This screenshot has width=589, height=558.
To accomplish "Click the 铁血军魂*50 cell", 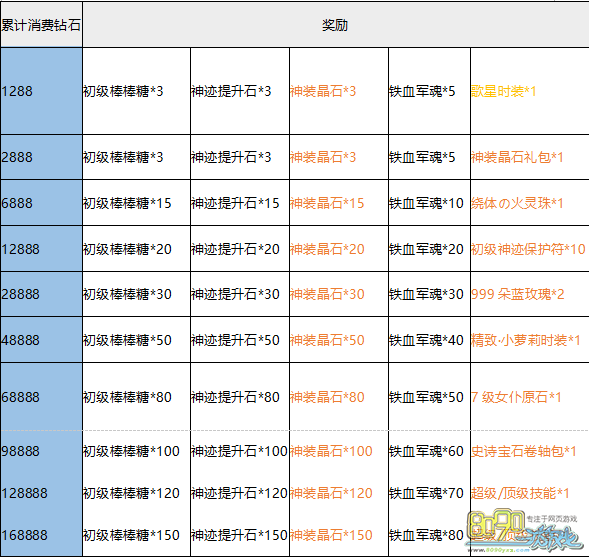I will tap(429, 397).
